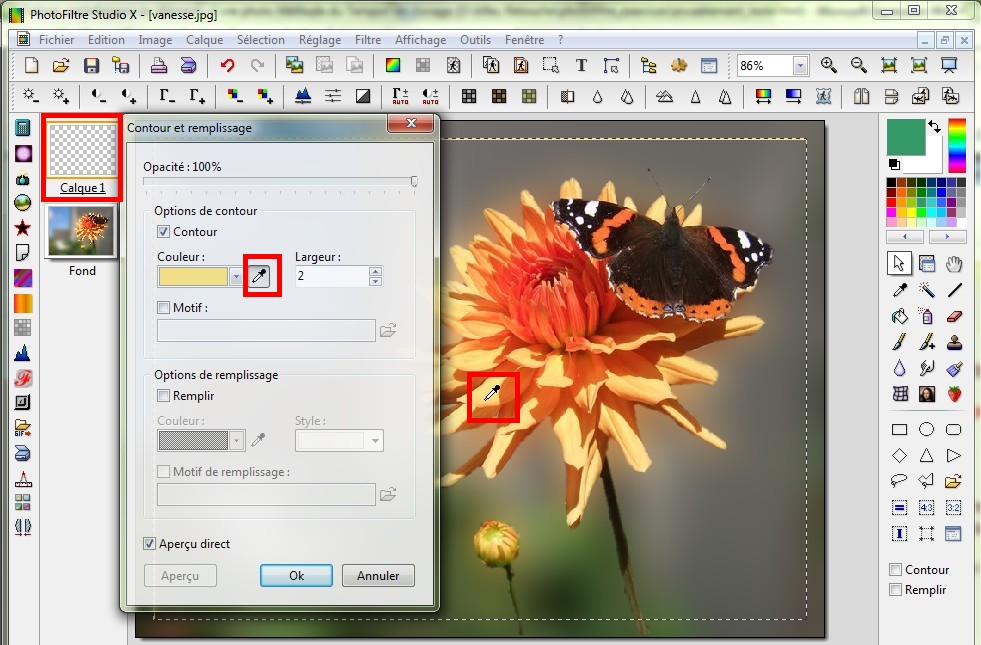Open a file with the Open icon
Screen dimensions: 981x645
pos(61,65)
